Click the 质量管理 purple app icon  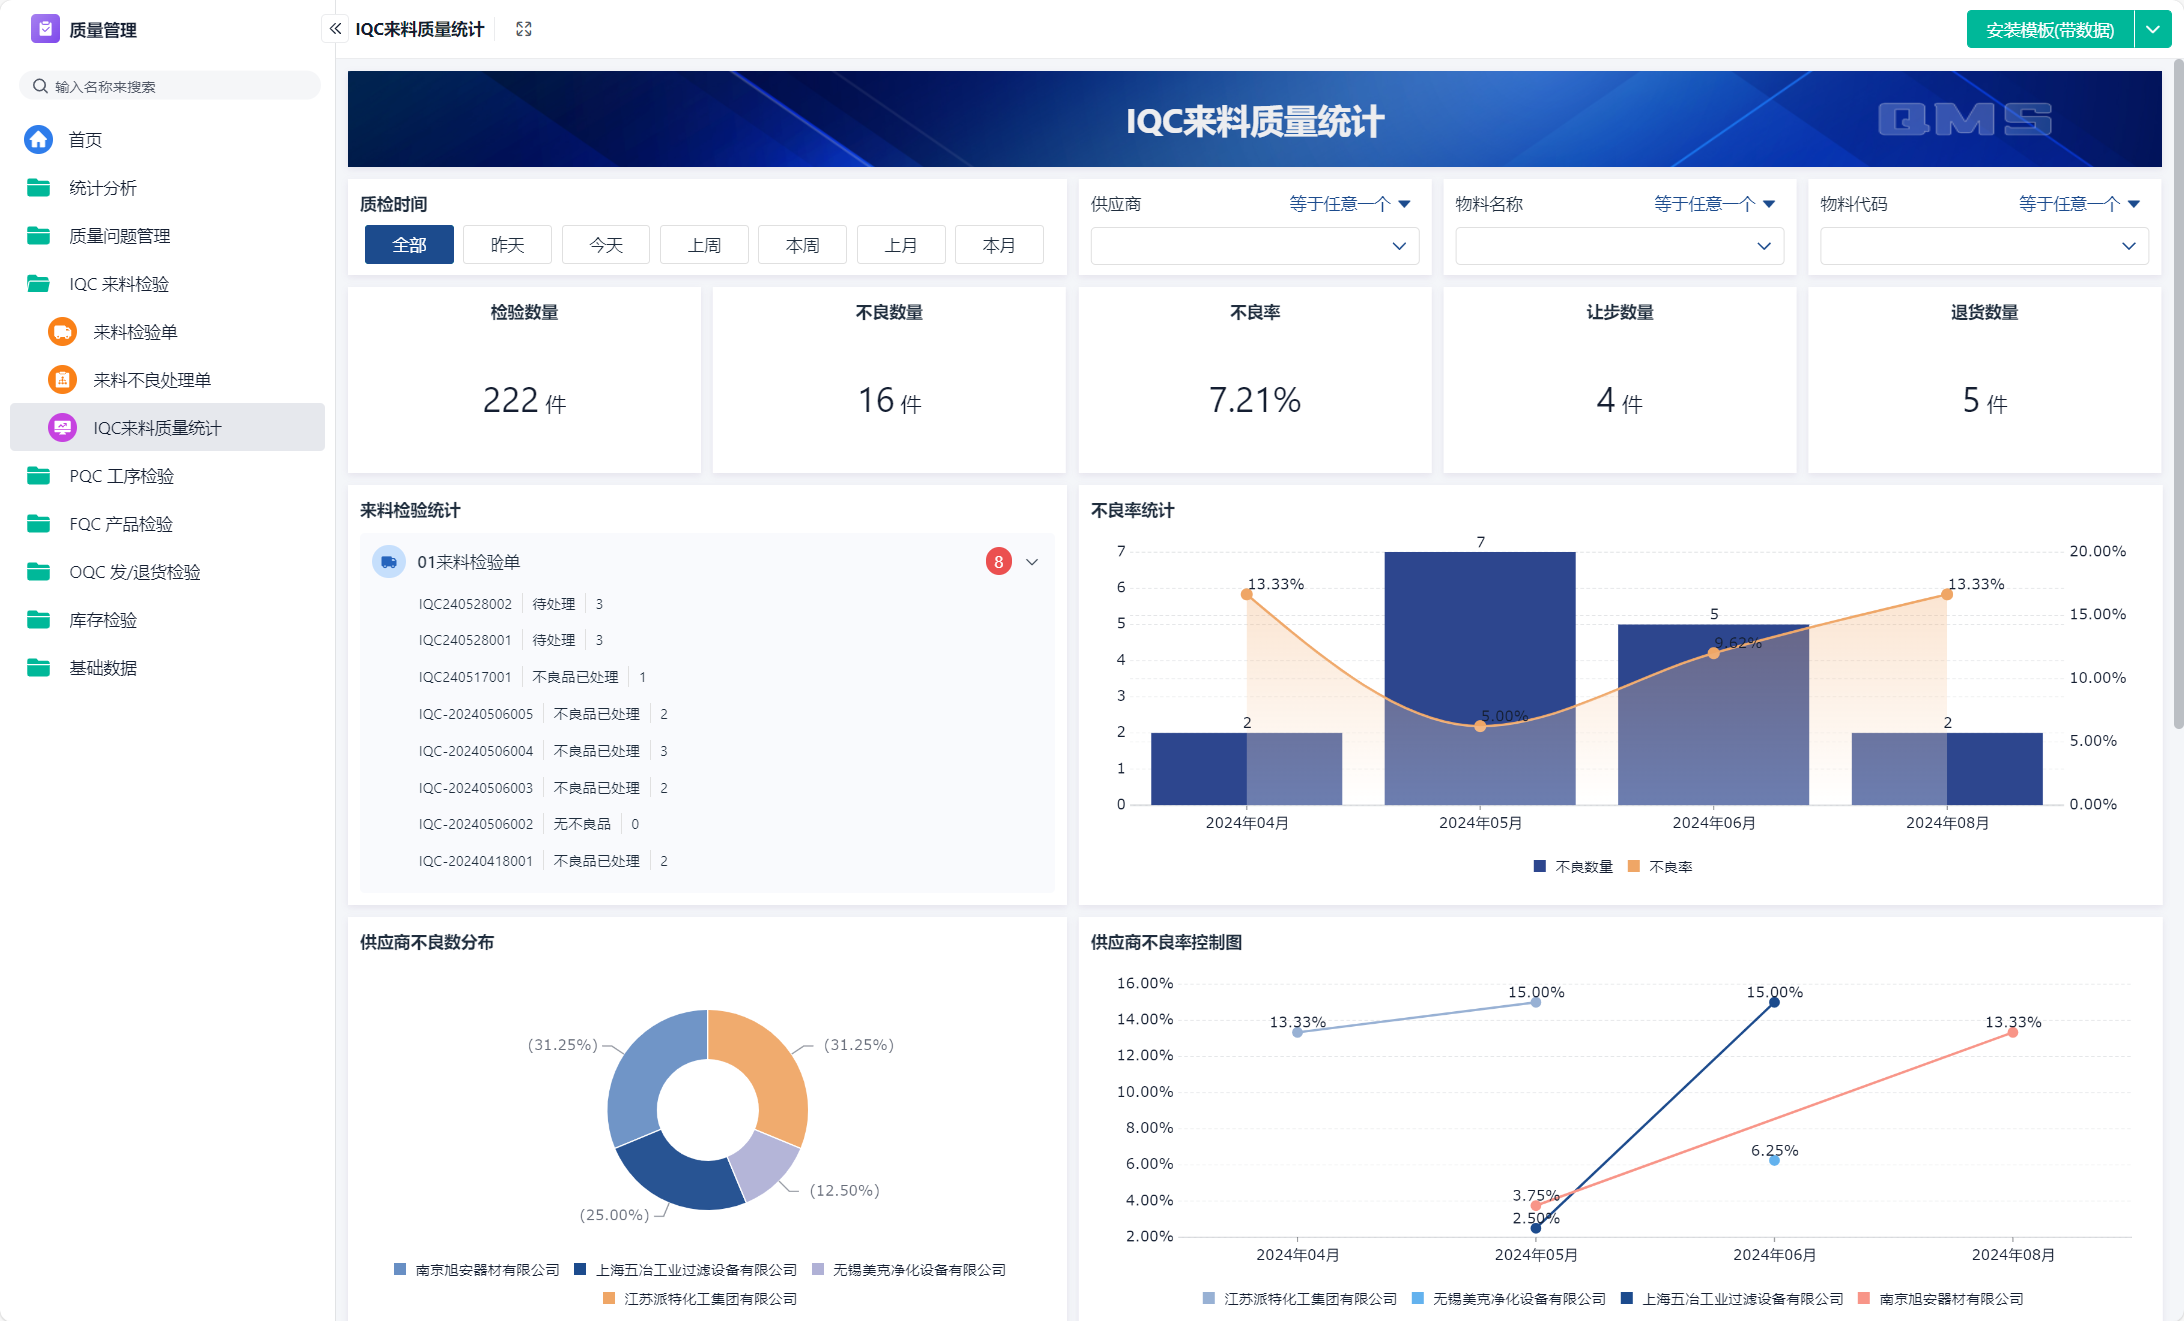45,29
